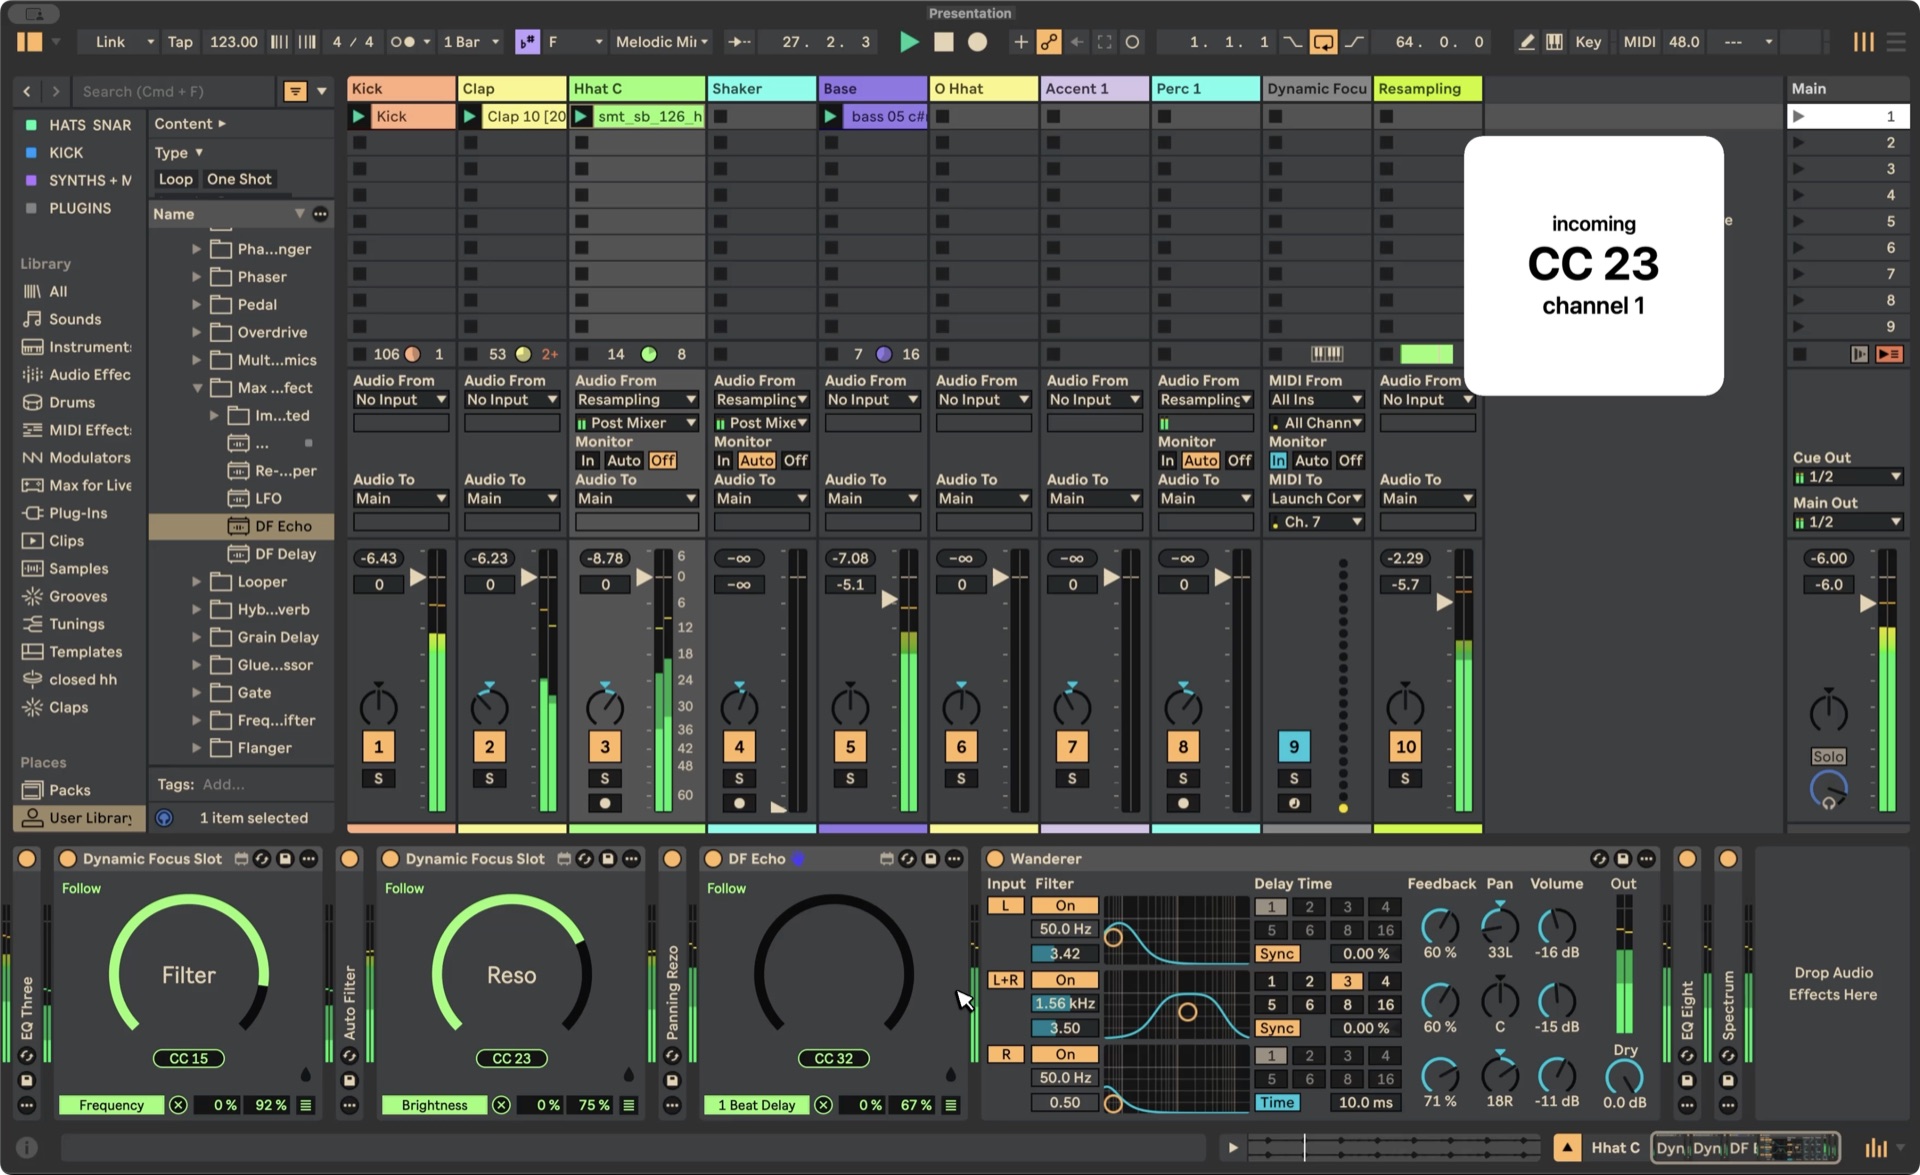Screen dimensions: 1920x1175
Task: Click the Tap tempo button
Action: 180,42
